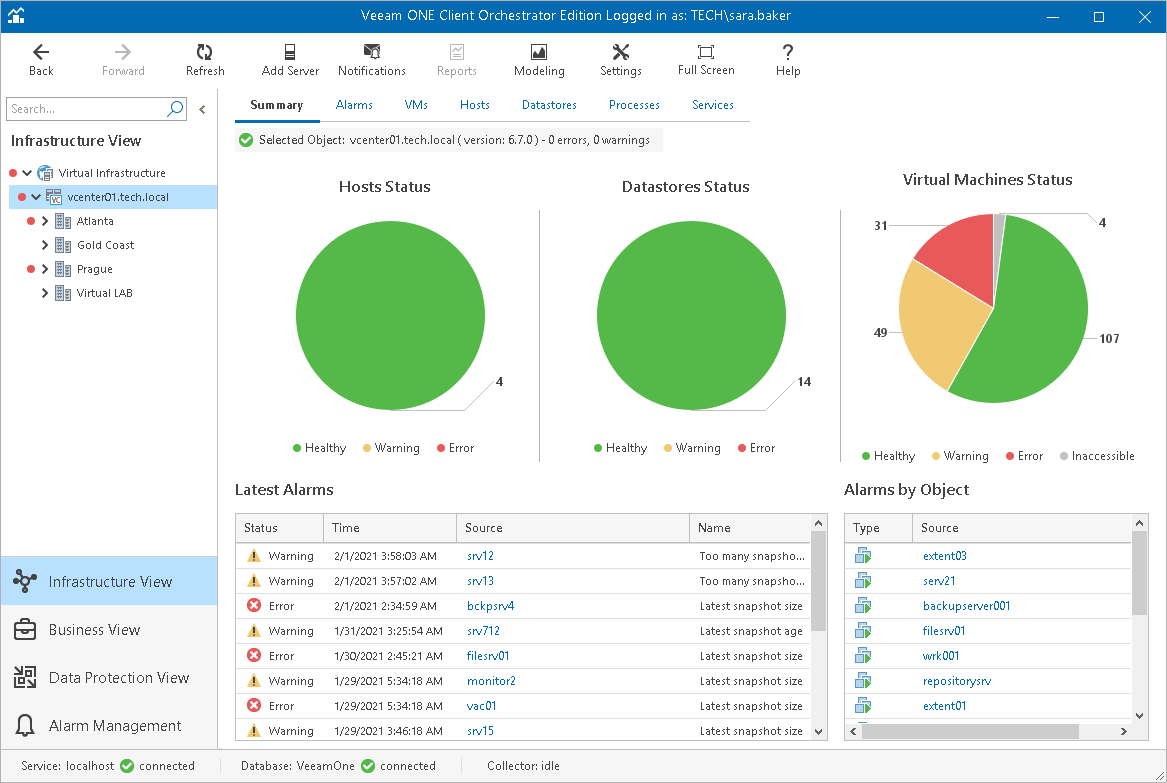Click the database connected check icon
The height and width of the screenshot is (783, 1167).
pos(368,766)
